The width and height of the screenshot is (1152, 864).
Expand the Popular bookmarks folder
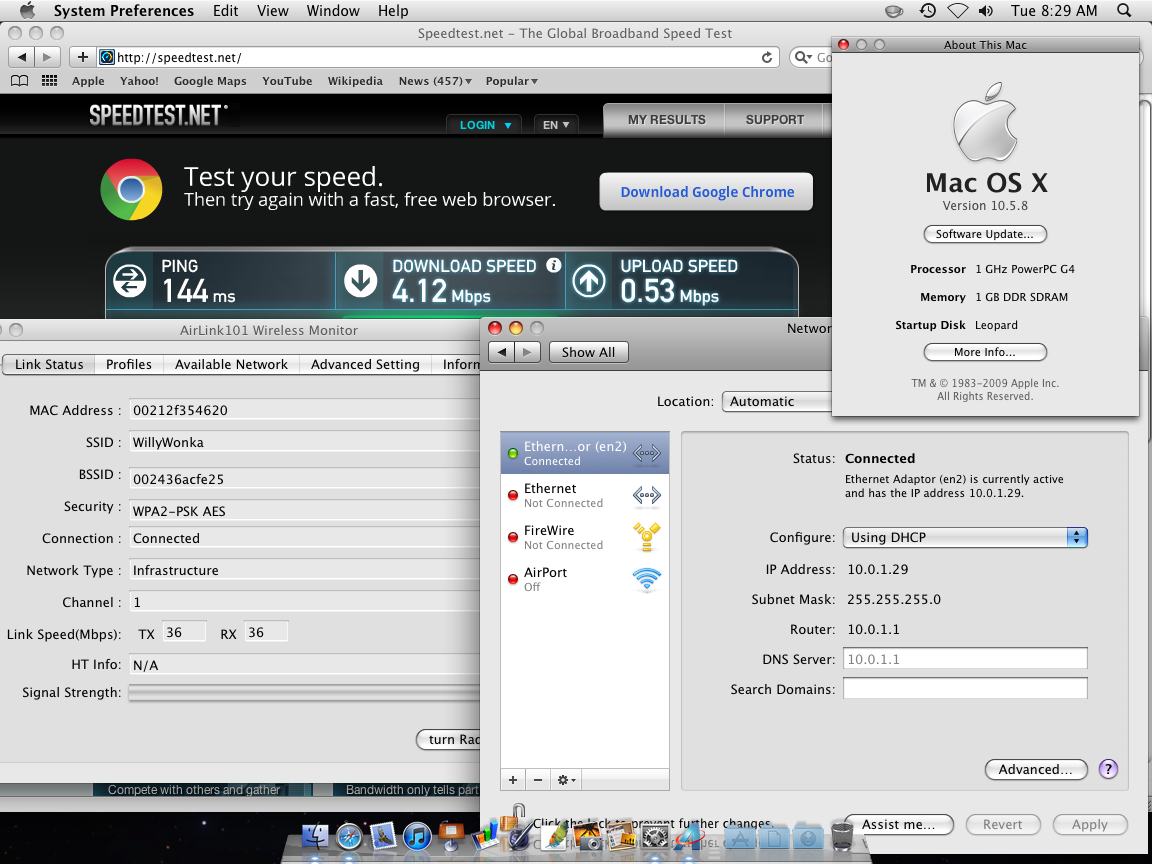pos(511,81)
